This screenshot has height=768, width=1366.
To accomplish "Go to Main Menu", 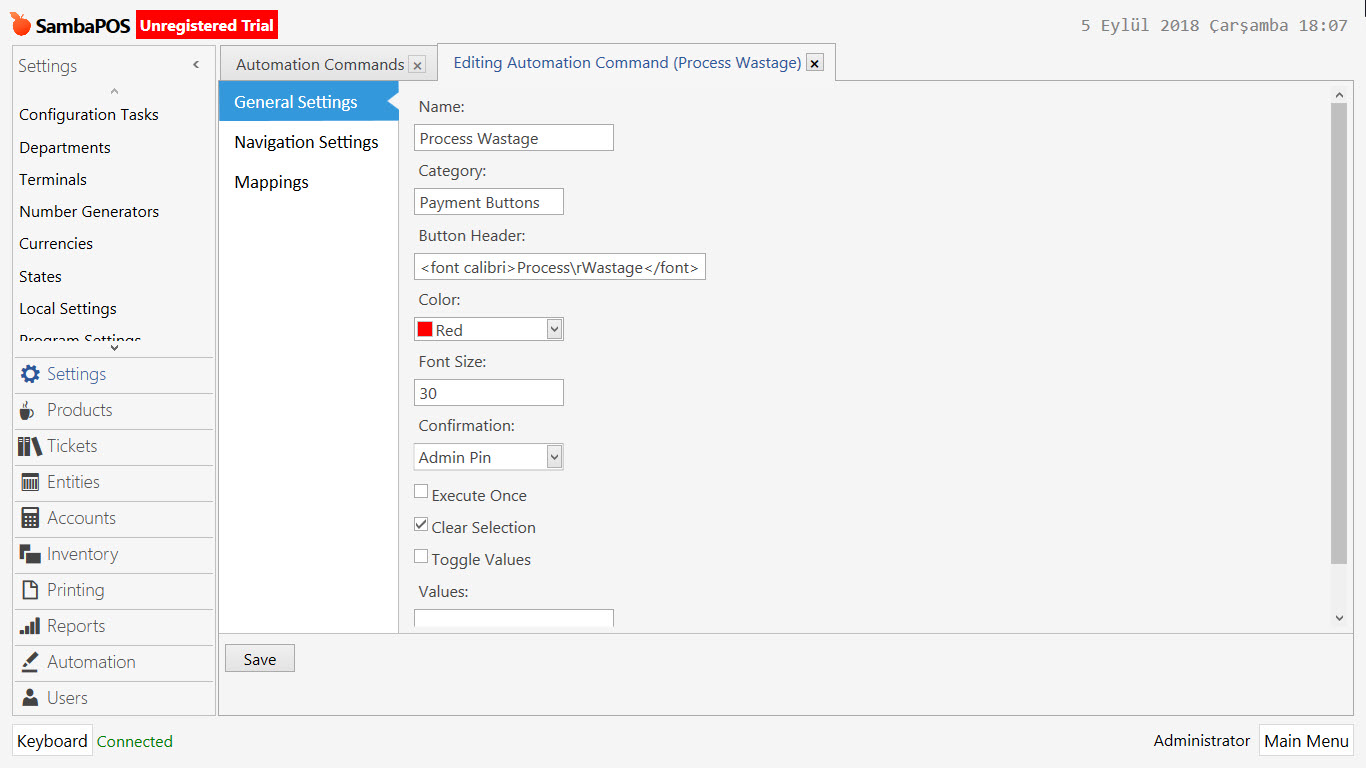I will 1306,741.
